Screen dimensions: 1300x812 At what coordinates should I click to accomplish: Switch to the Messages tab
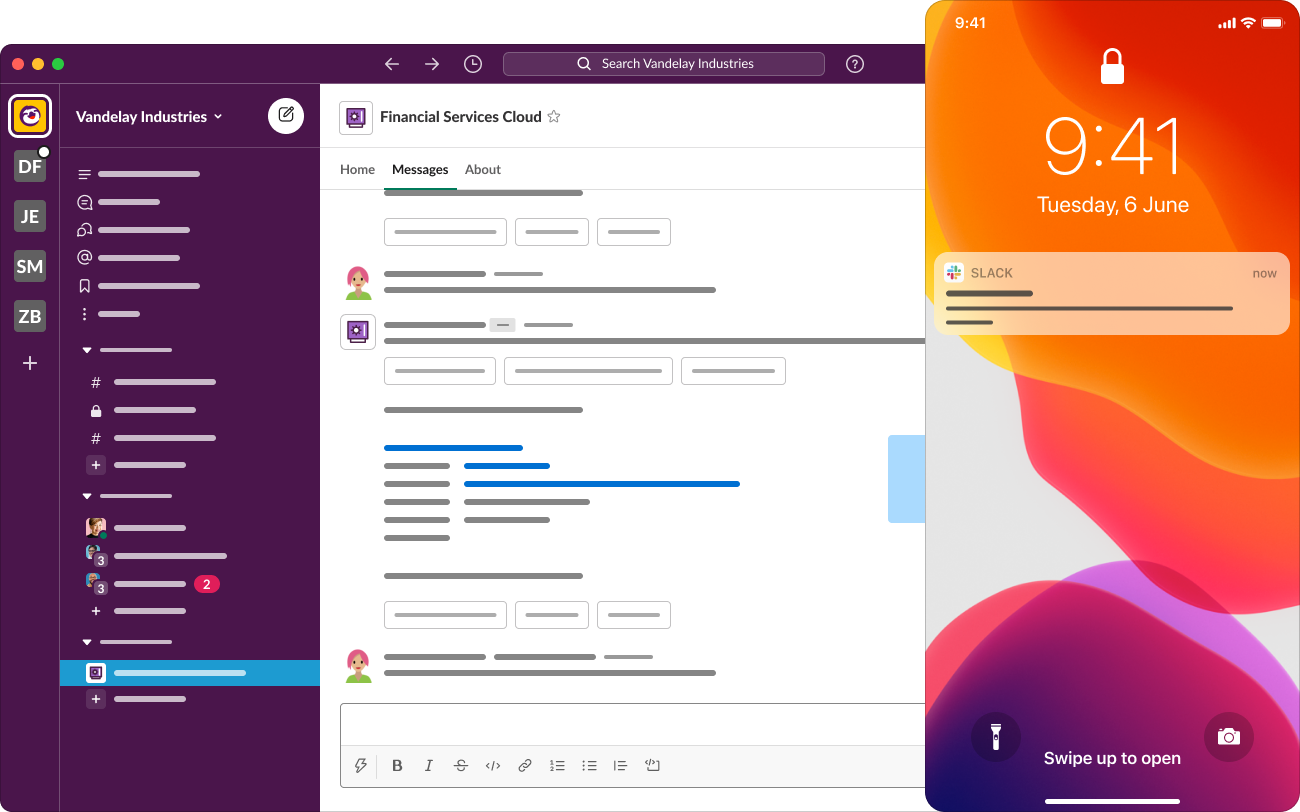[x=420, y=170]
